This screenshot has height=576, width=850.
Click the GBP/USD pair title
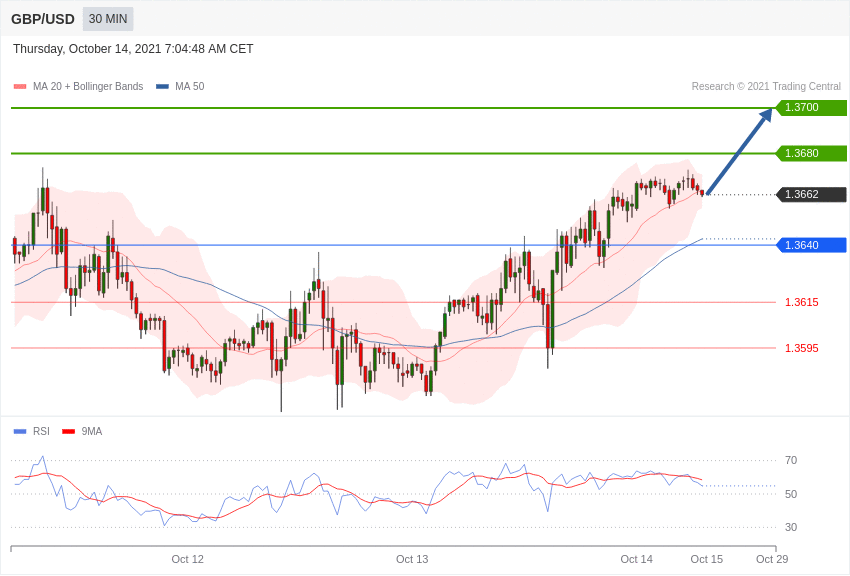click(x=43, y=19)
